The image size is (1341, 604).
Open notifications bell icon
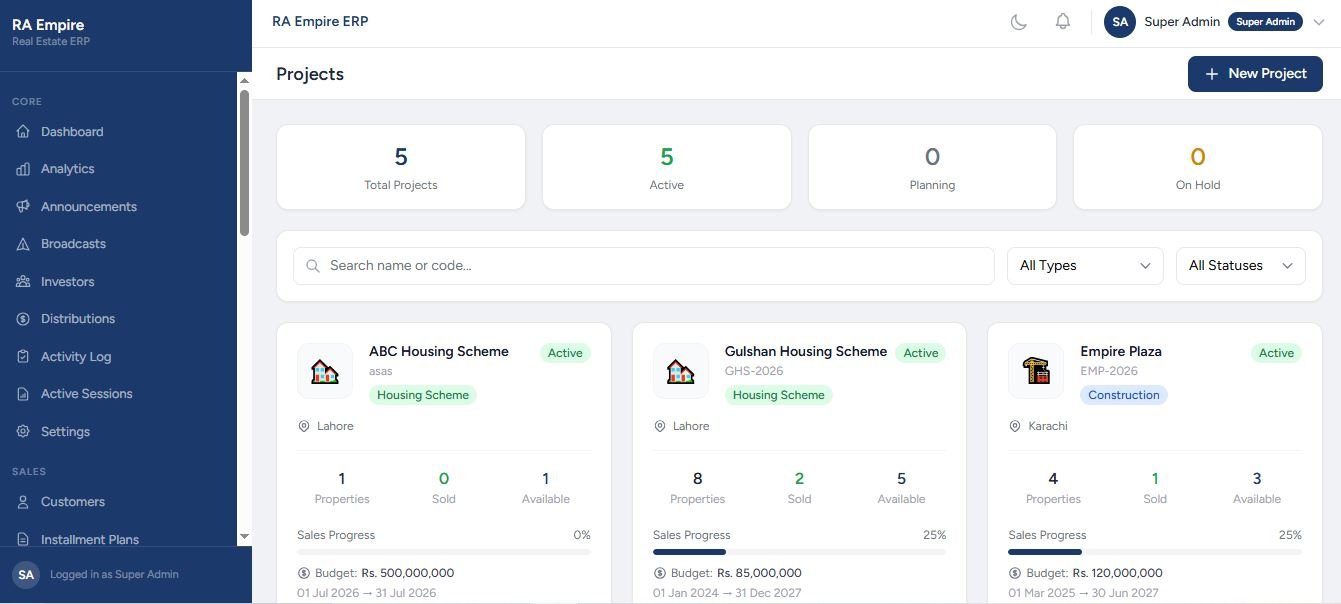click(x=1063, y=22)
